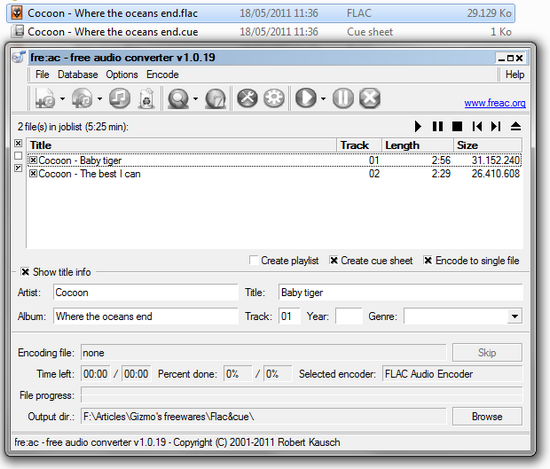550x469 pixels.
Task: Click the eject button in joblist player
Action: (515, 126)
